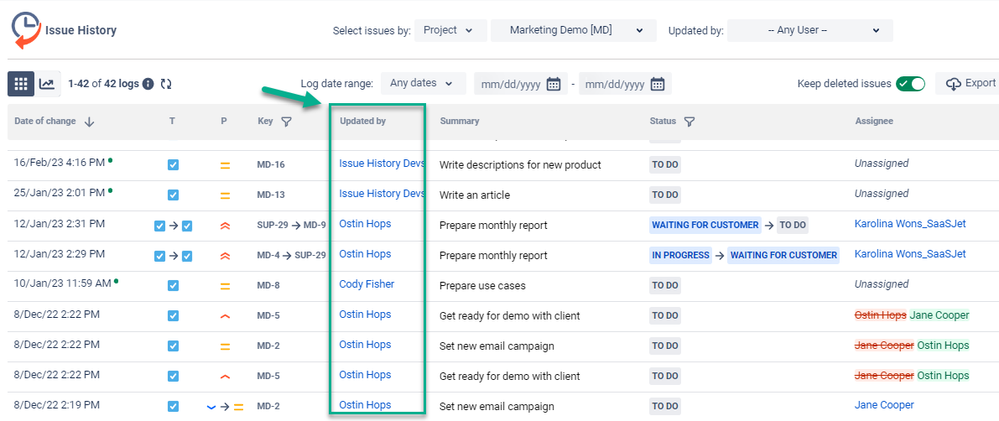Click 'Prepare use cases' summary

pos(482,286)
